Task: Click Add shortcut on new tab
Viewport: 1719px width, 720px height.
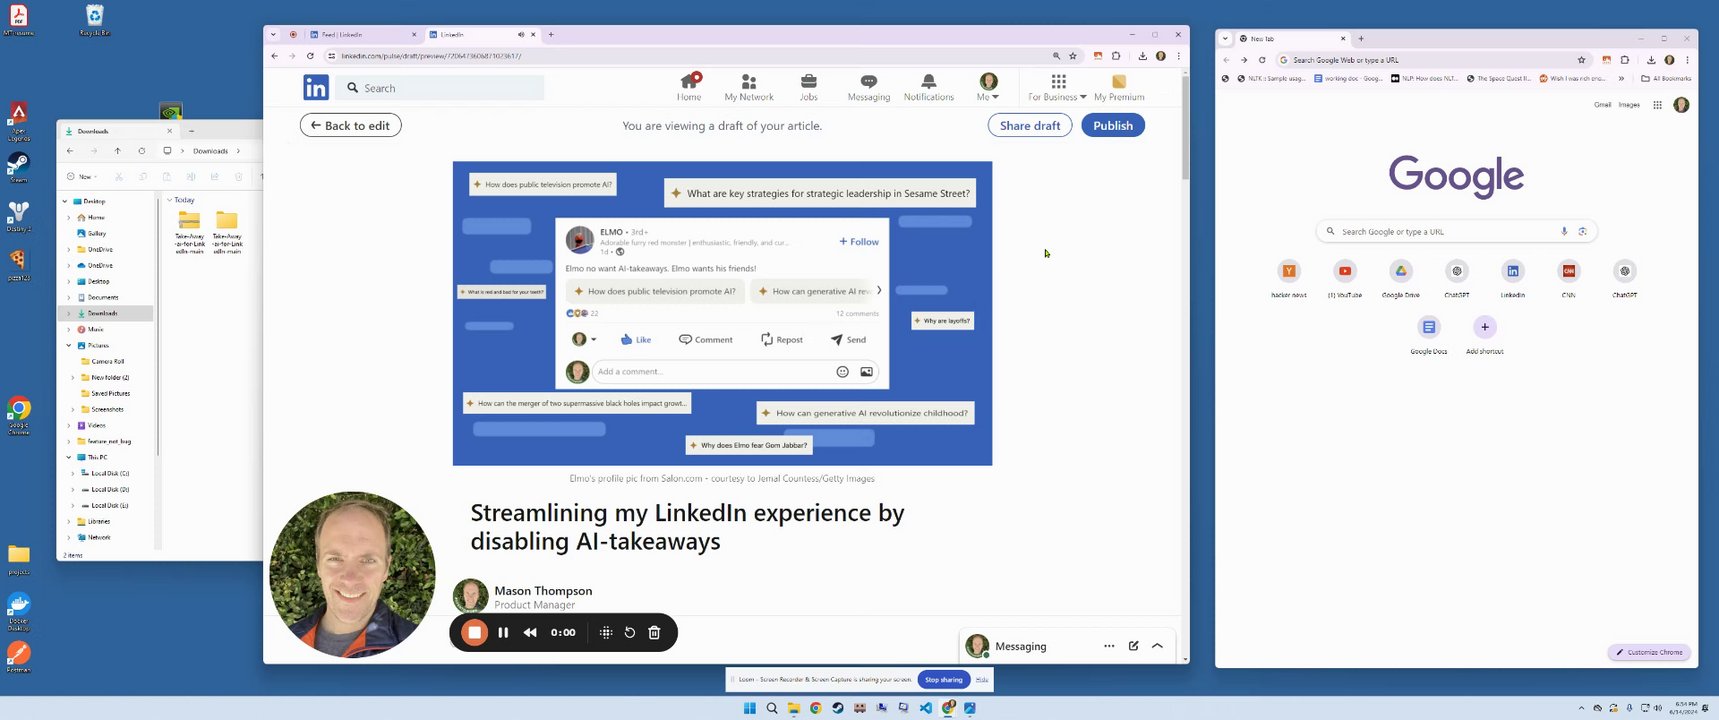Action: tap(1485, 334)
